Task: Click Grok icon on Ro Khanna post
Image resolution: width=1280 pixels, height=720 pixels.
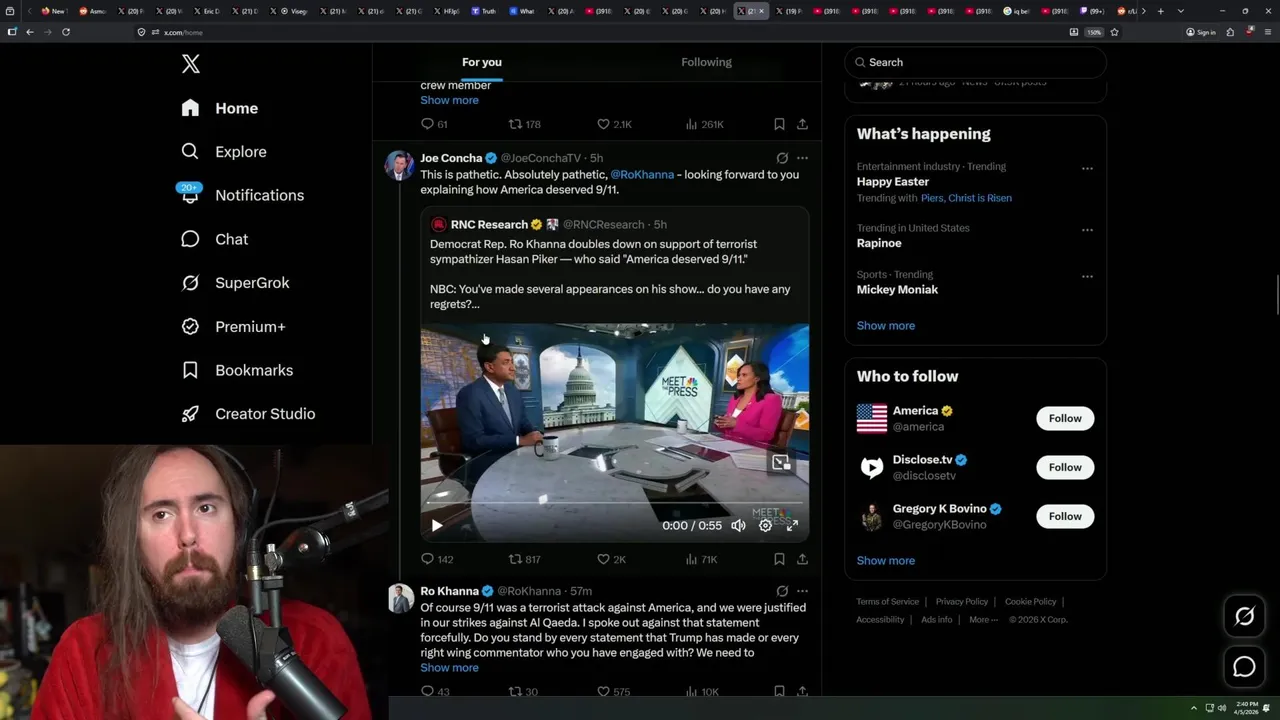Action: [782, 591]
